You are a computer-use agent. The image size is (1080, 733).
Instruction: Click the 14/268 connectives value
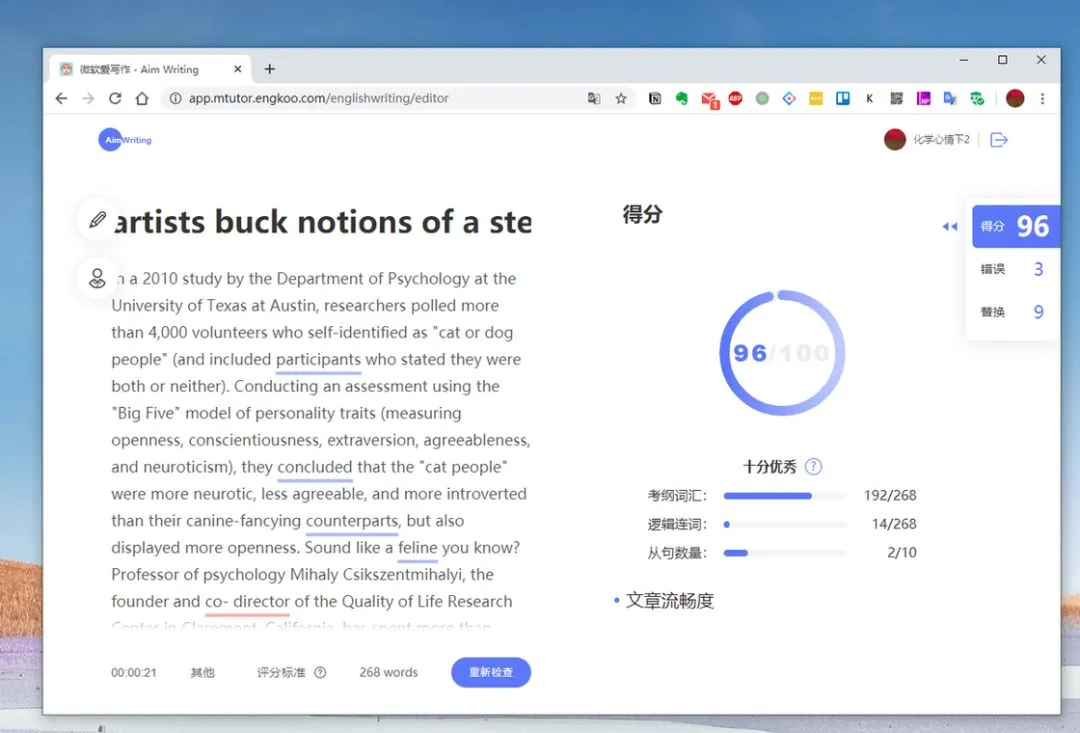(894, 524)
